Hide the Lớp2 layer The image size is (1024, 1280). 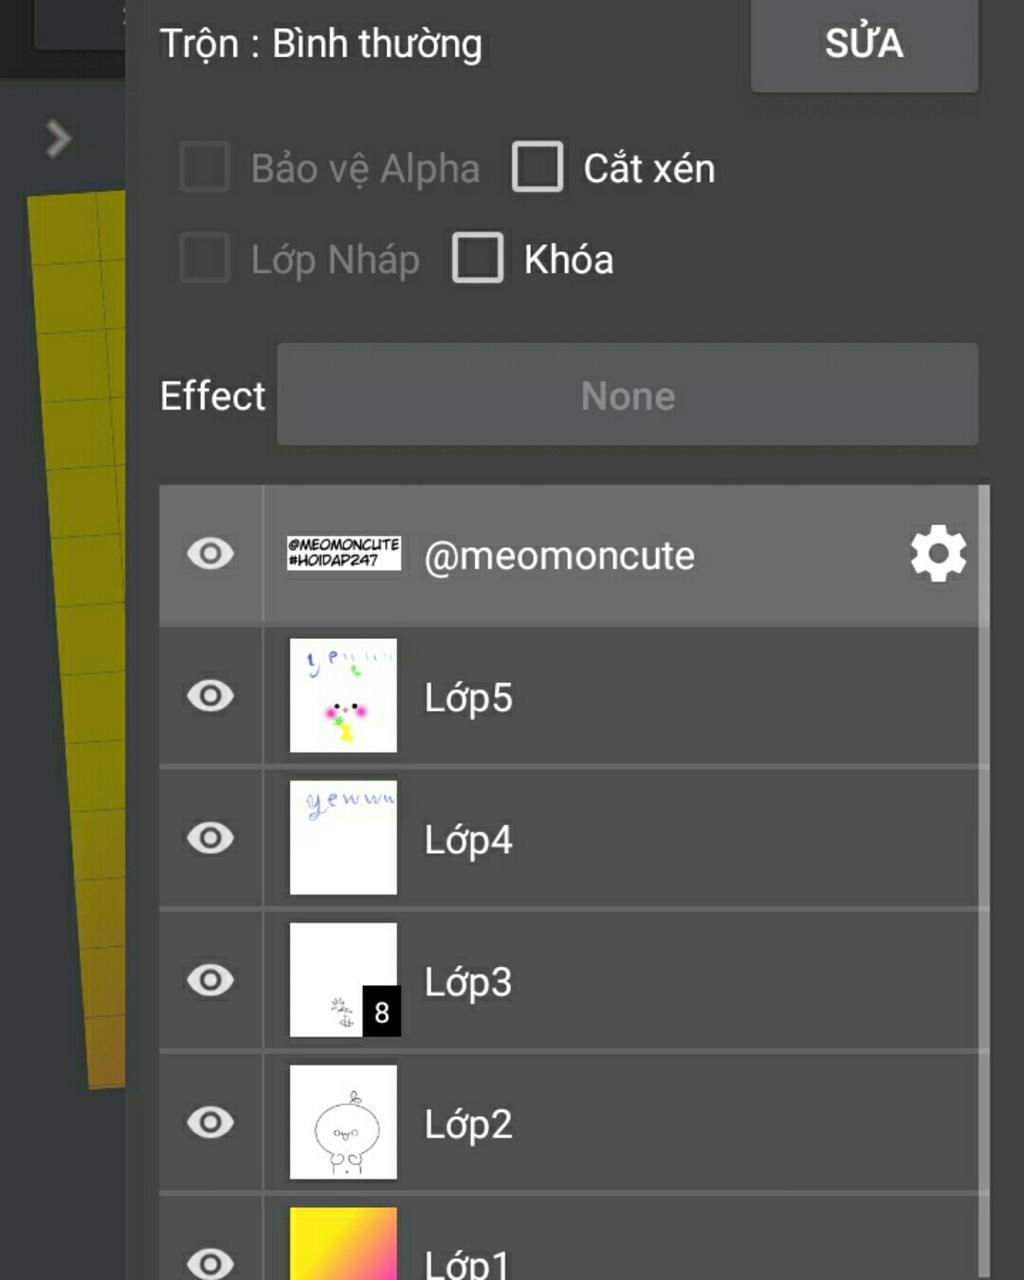pyautogui.click(x=210, y=1121)
